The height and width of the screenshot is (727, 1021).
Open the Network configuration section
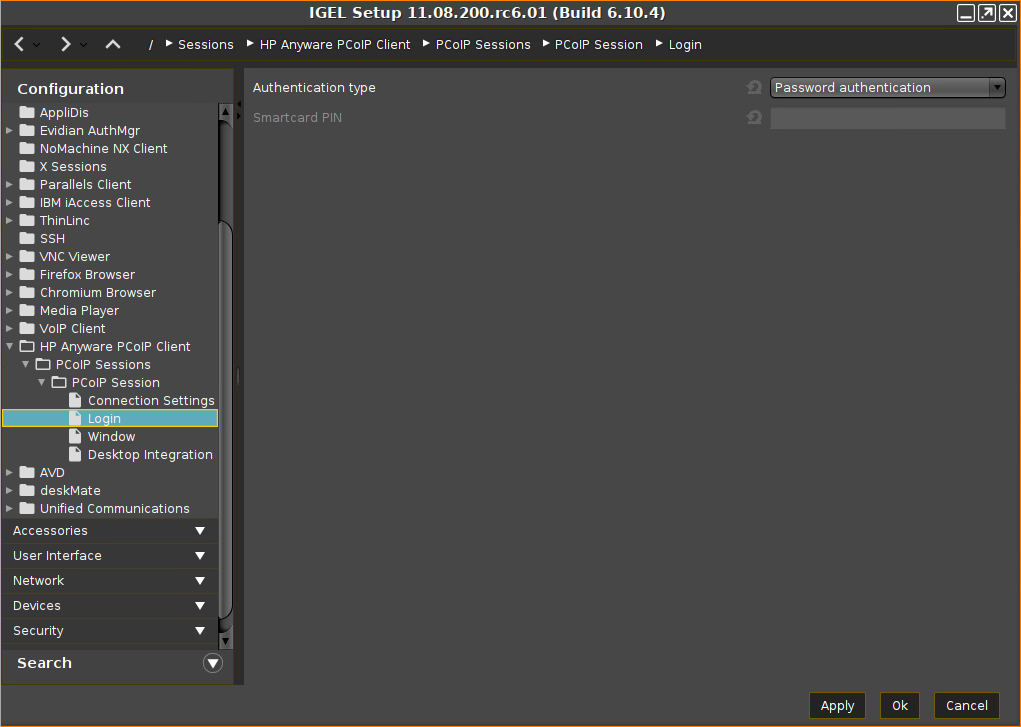coord(109,581)
